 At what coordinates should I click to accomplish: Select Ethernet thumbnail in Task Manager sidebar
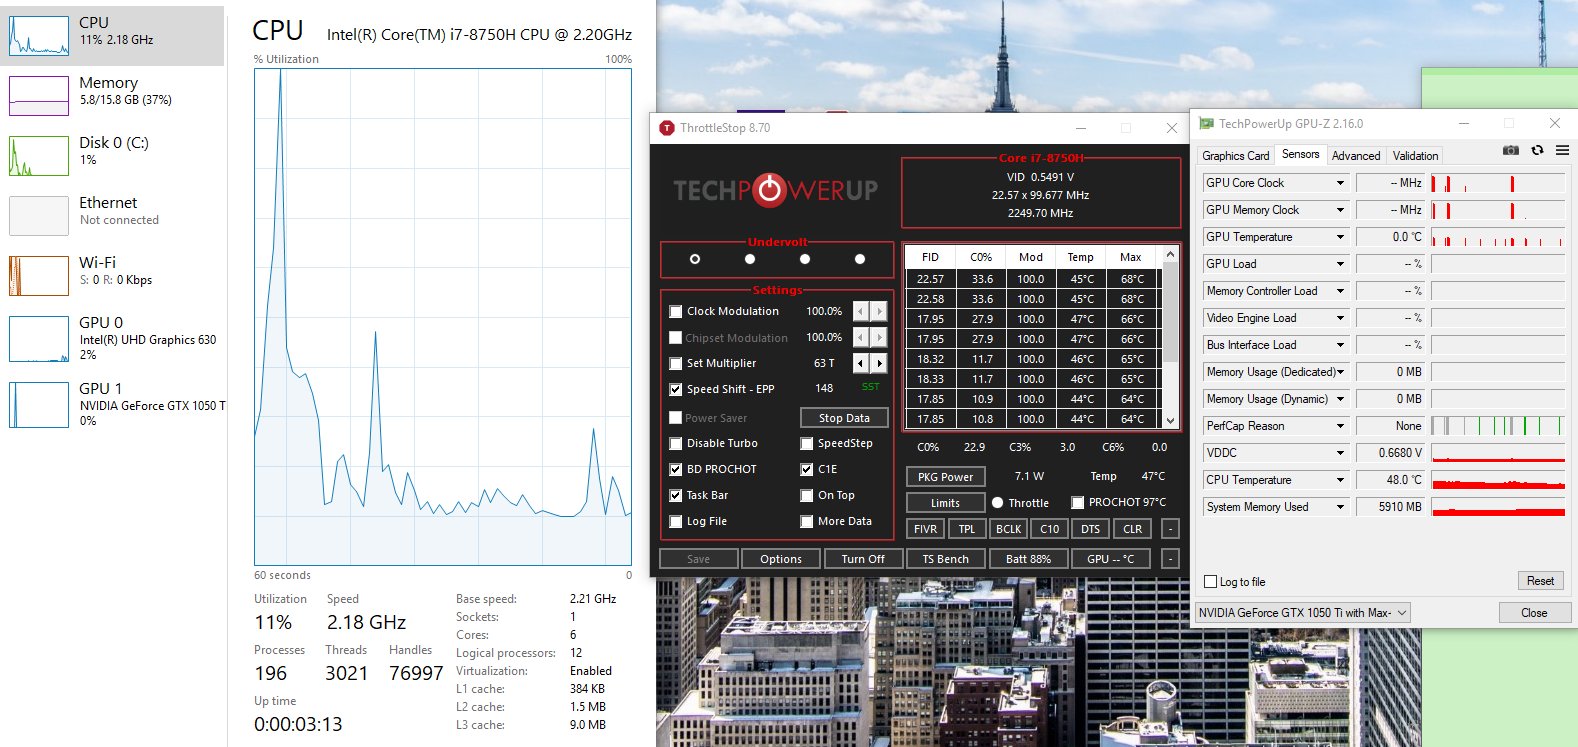(39, 216)
